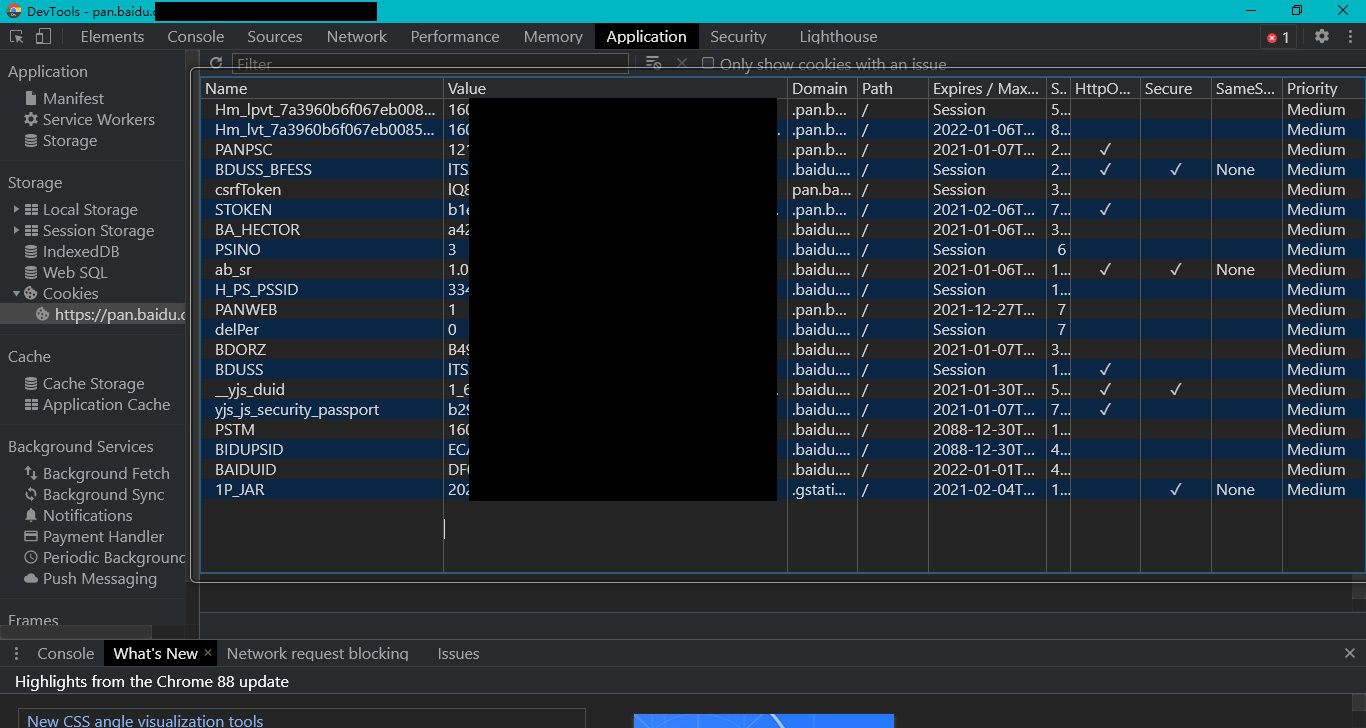Open DevTools settings gear
The height and width of the screenshot is (728, 1366).
[1322, 36]
